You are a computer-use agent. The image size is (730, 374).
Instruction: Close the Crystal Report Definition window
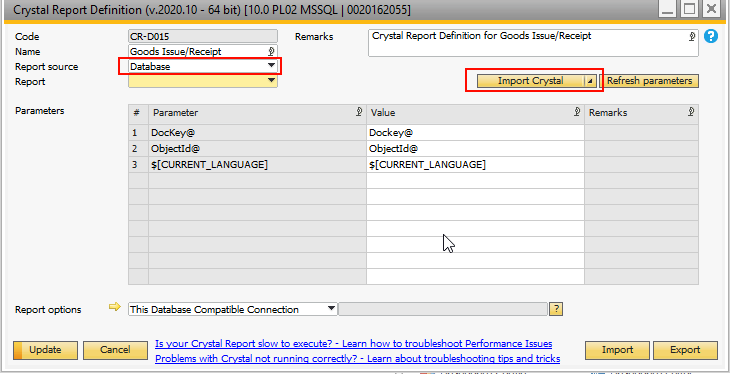[711, 9]
